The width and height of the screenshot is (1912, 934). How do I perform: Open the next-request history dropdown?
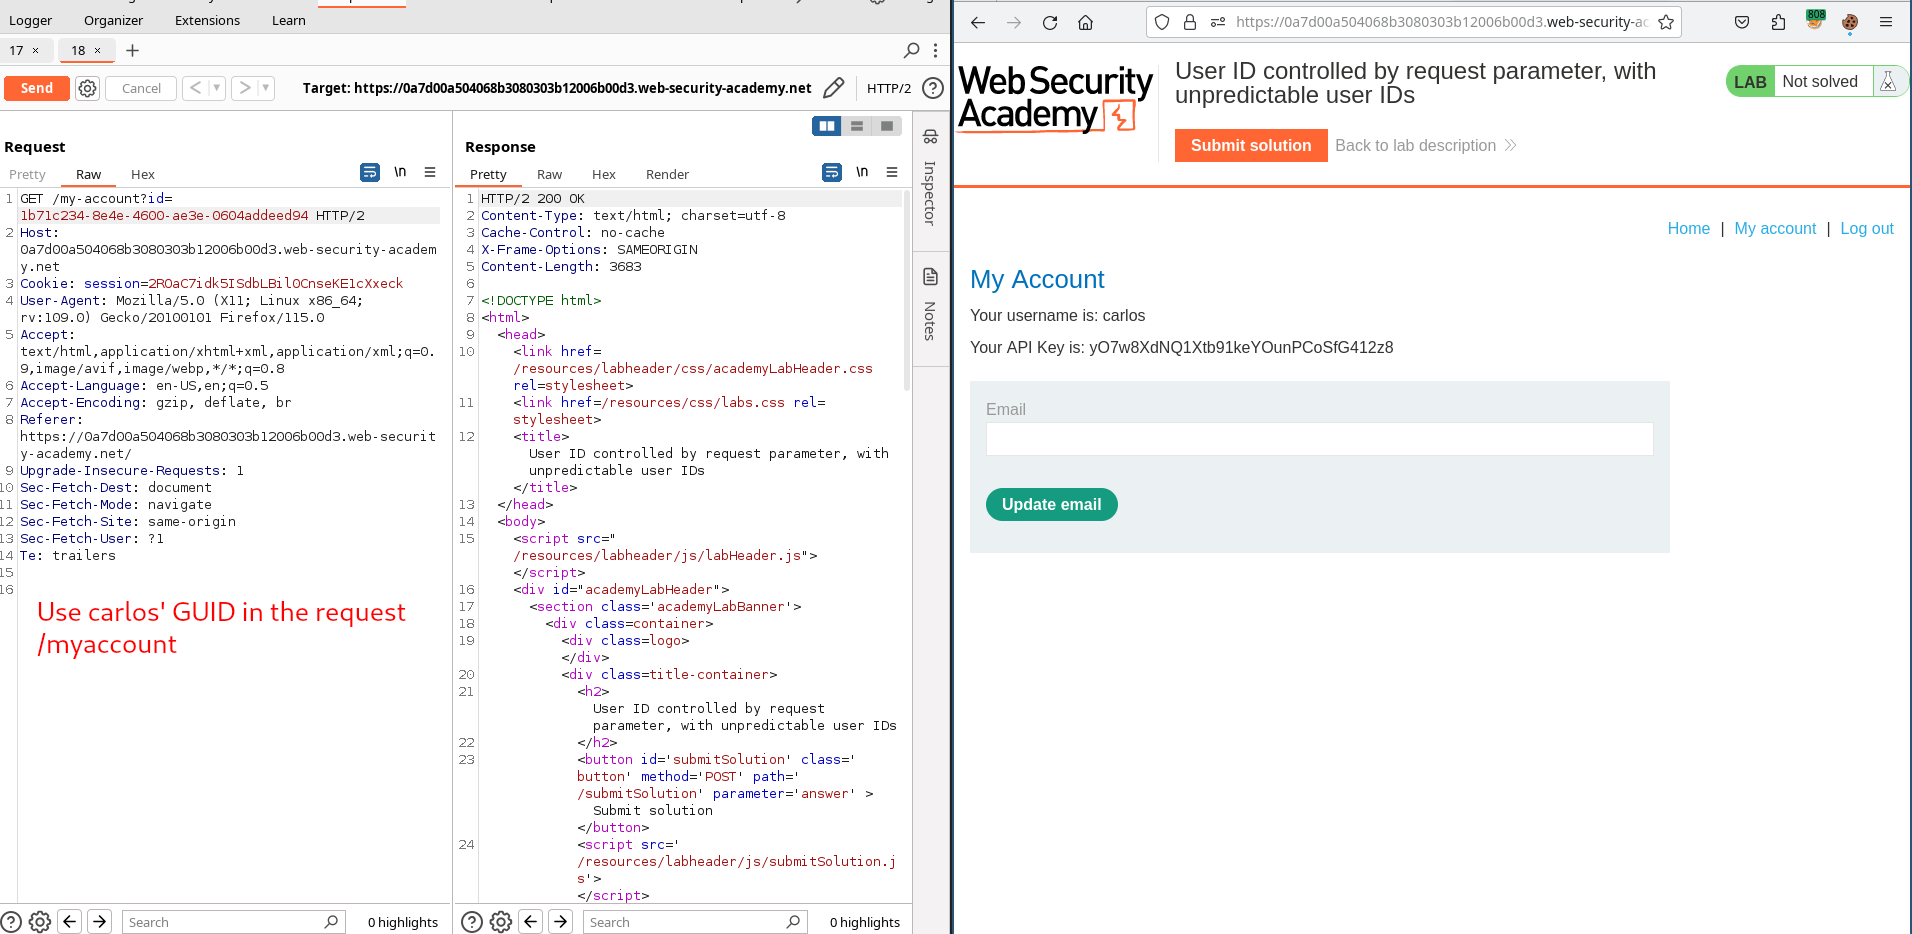coord(266,88)
